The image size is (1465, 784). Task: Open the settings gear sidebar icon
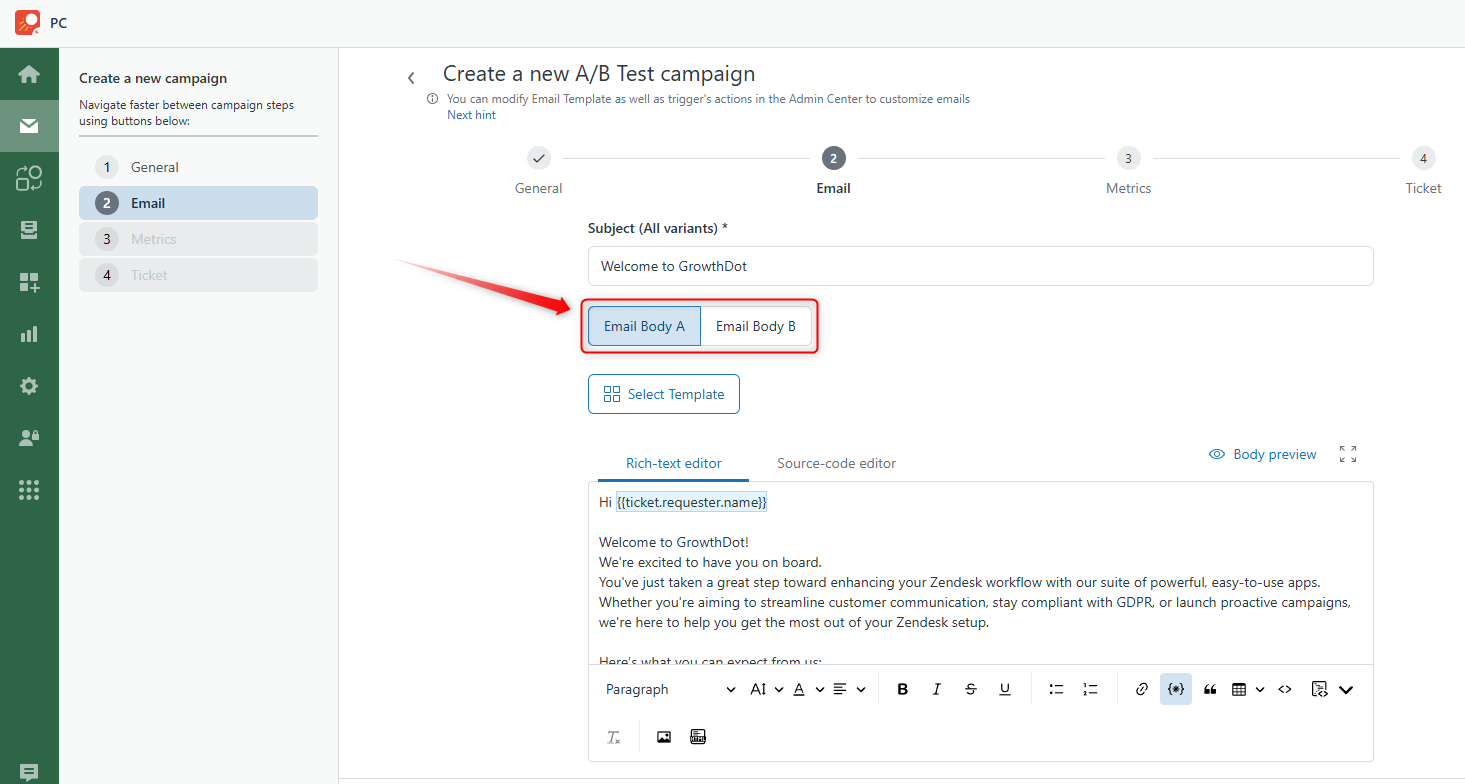pyautogui.click(x=29, y=386)
